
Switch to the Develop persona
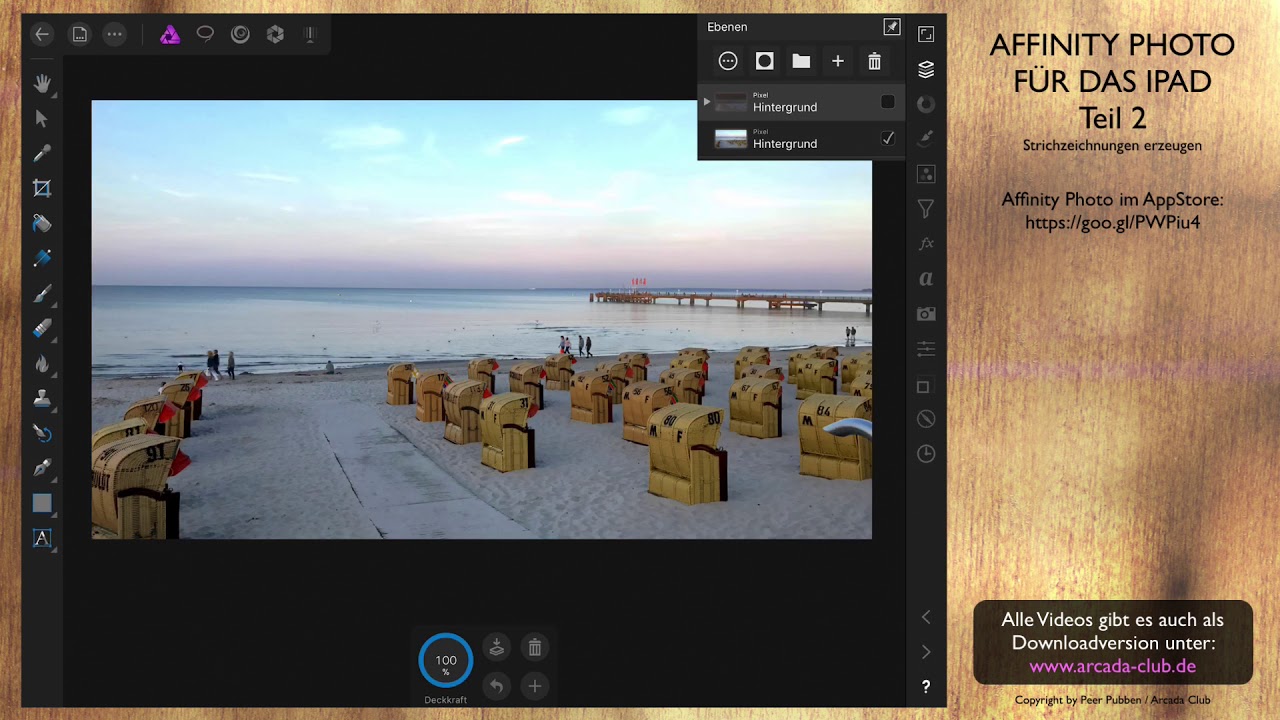coord(275,34)
